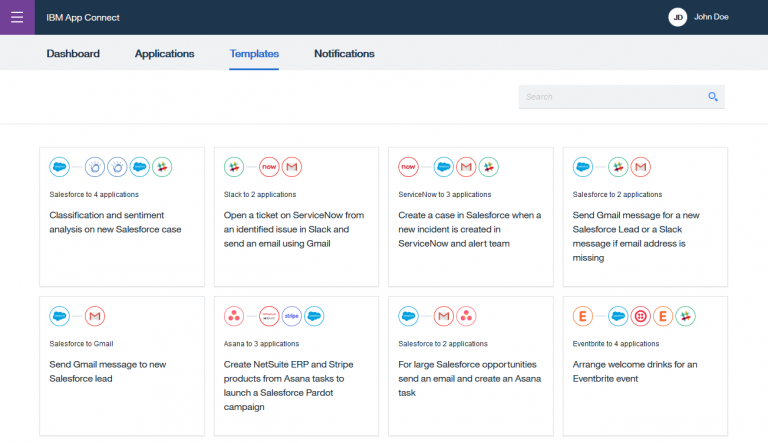Click Gmail icon in ServiceNow to 3 applications card

tap(466, 167)
